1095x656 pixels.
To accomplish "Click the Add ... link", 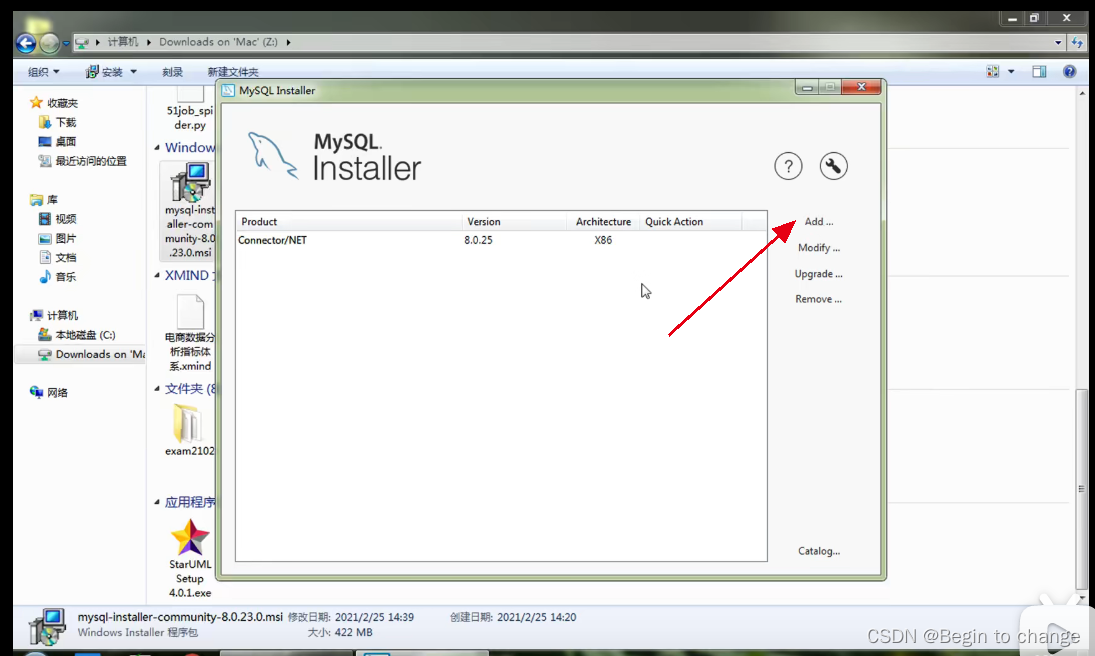I will [x=818, y=221].
